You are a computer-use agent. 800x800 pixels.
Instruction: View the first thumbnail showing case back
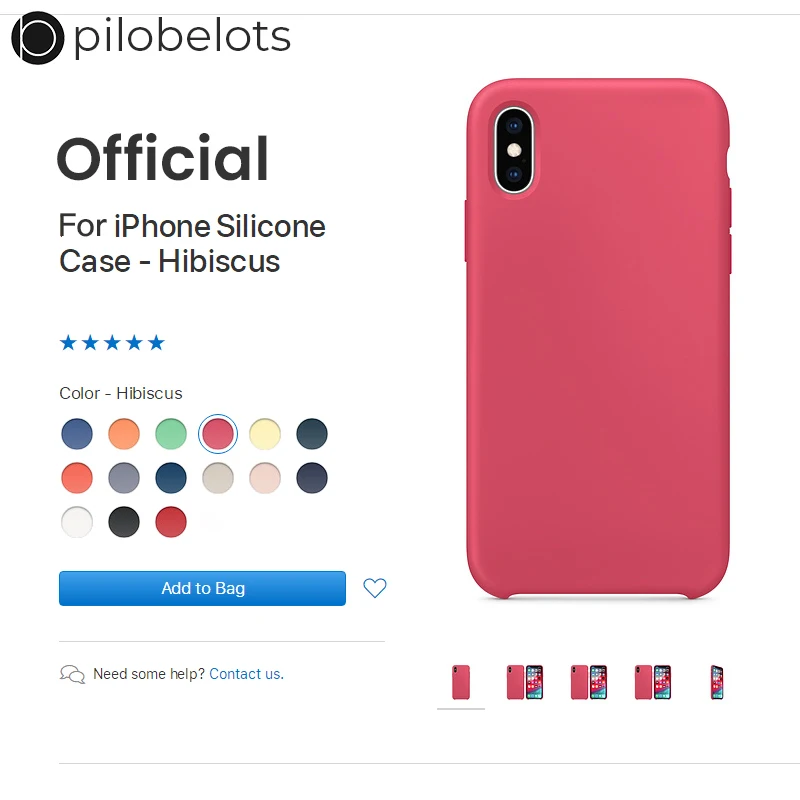coord(461,682)
